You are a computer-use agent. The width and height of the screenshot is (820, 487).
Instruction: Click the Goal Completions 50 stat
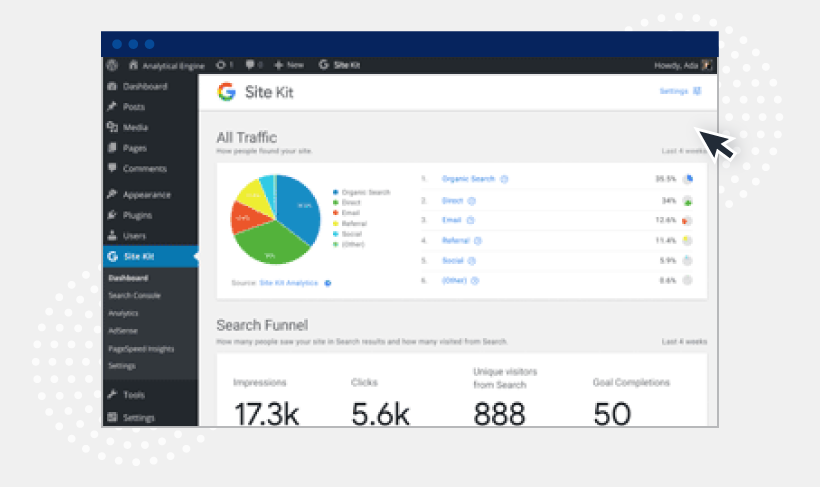pos(631,402)
